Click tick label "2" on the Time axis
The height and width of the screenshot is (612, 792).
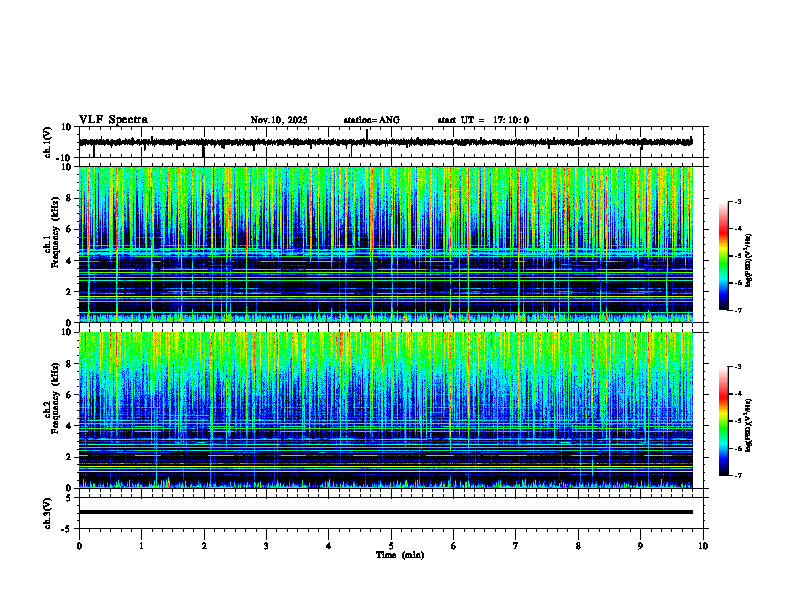pos(204,546)
